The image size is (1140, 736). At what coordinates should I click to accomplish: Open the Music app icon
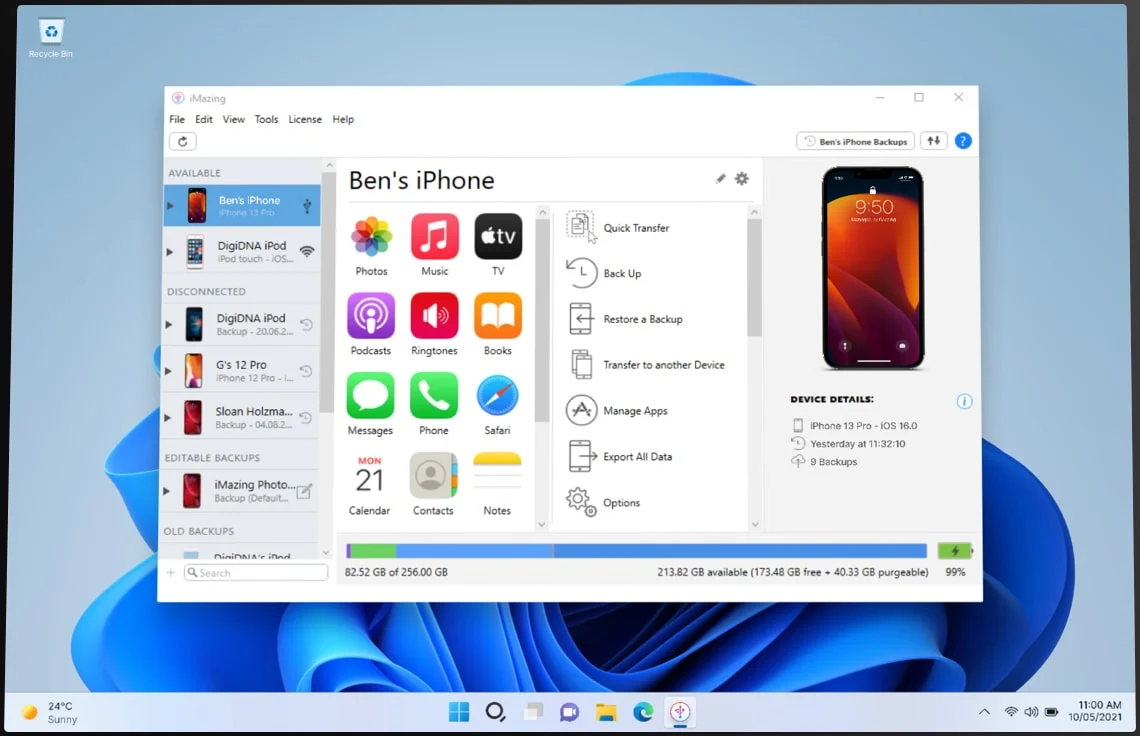[435, 237]
